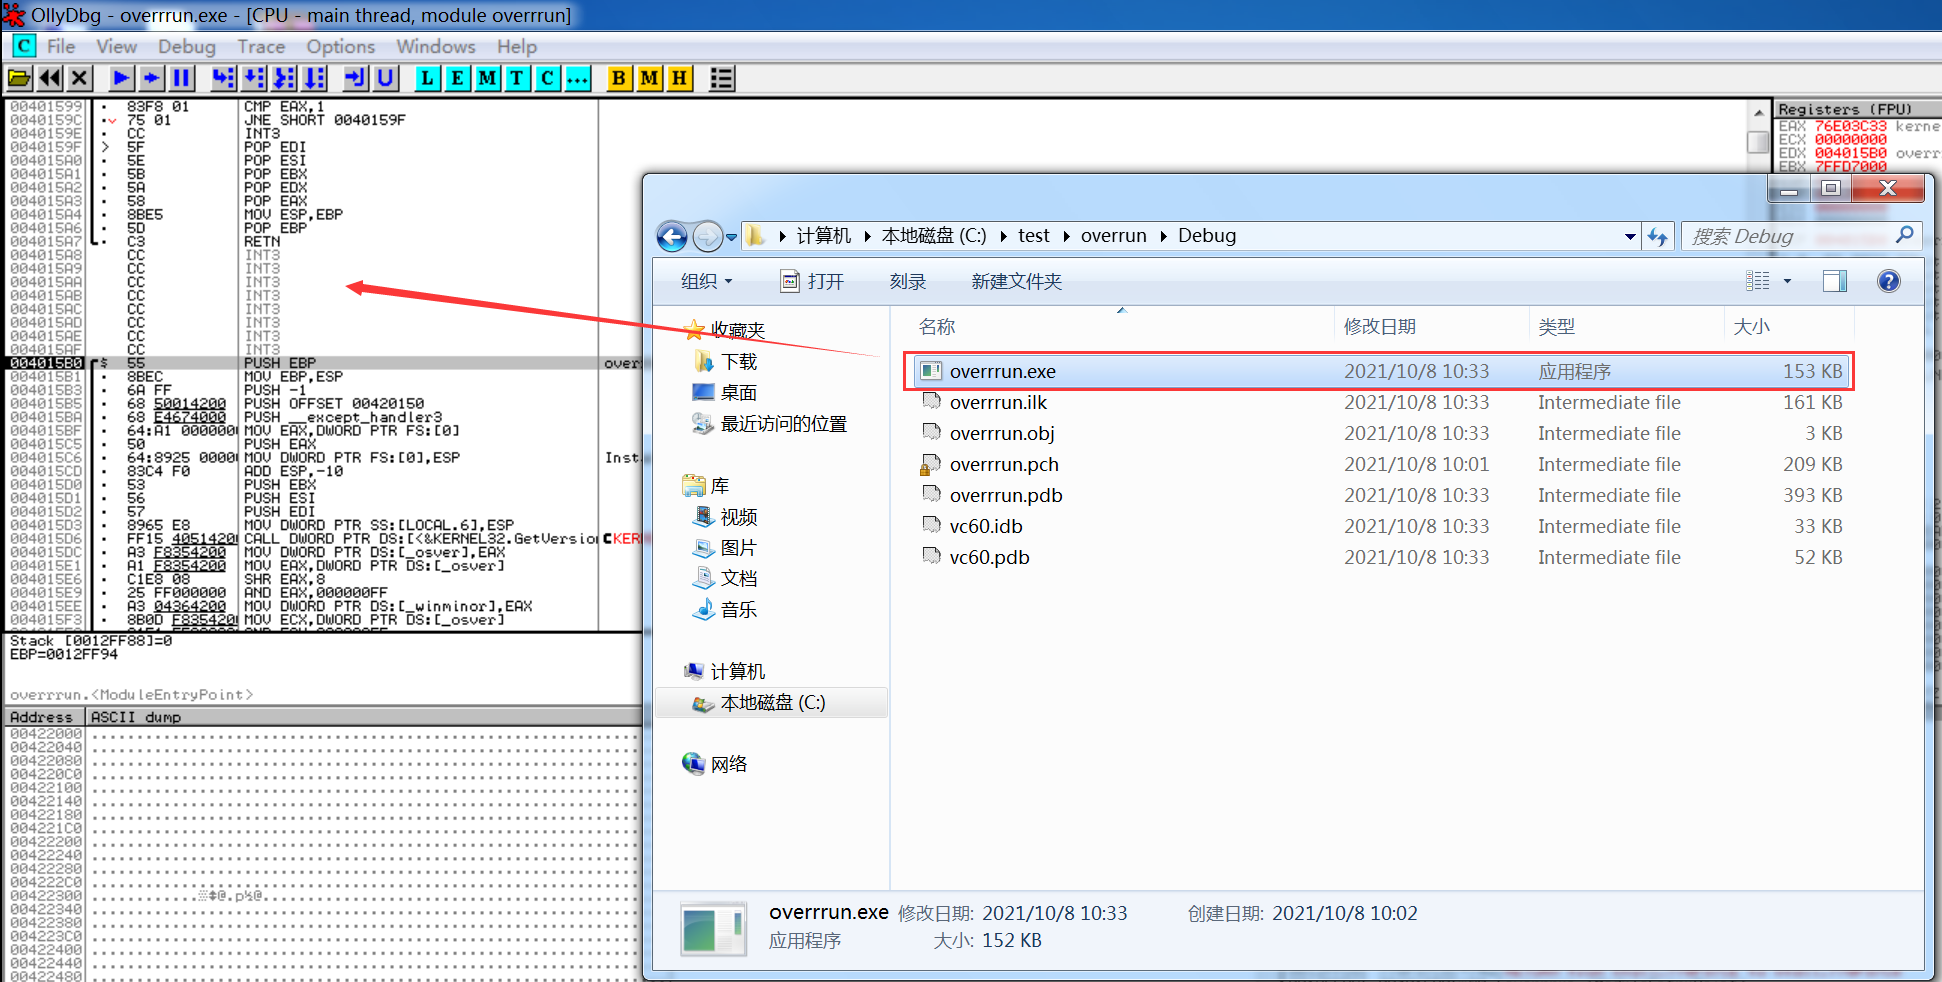Select the overrun folder in the breadcrumb
Viewport: 1942px width, 982px height.
[1113, 236]
